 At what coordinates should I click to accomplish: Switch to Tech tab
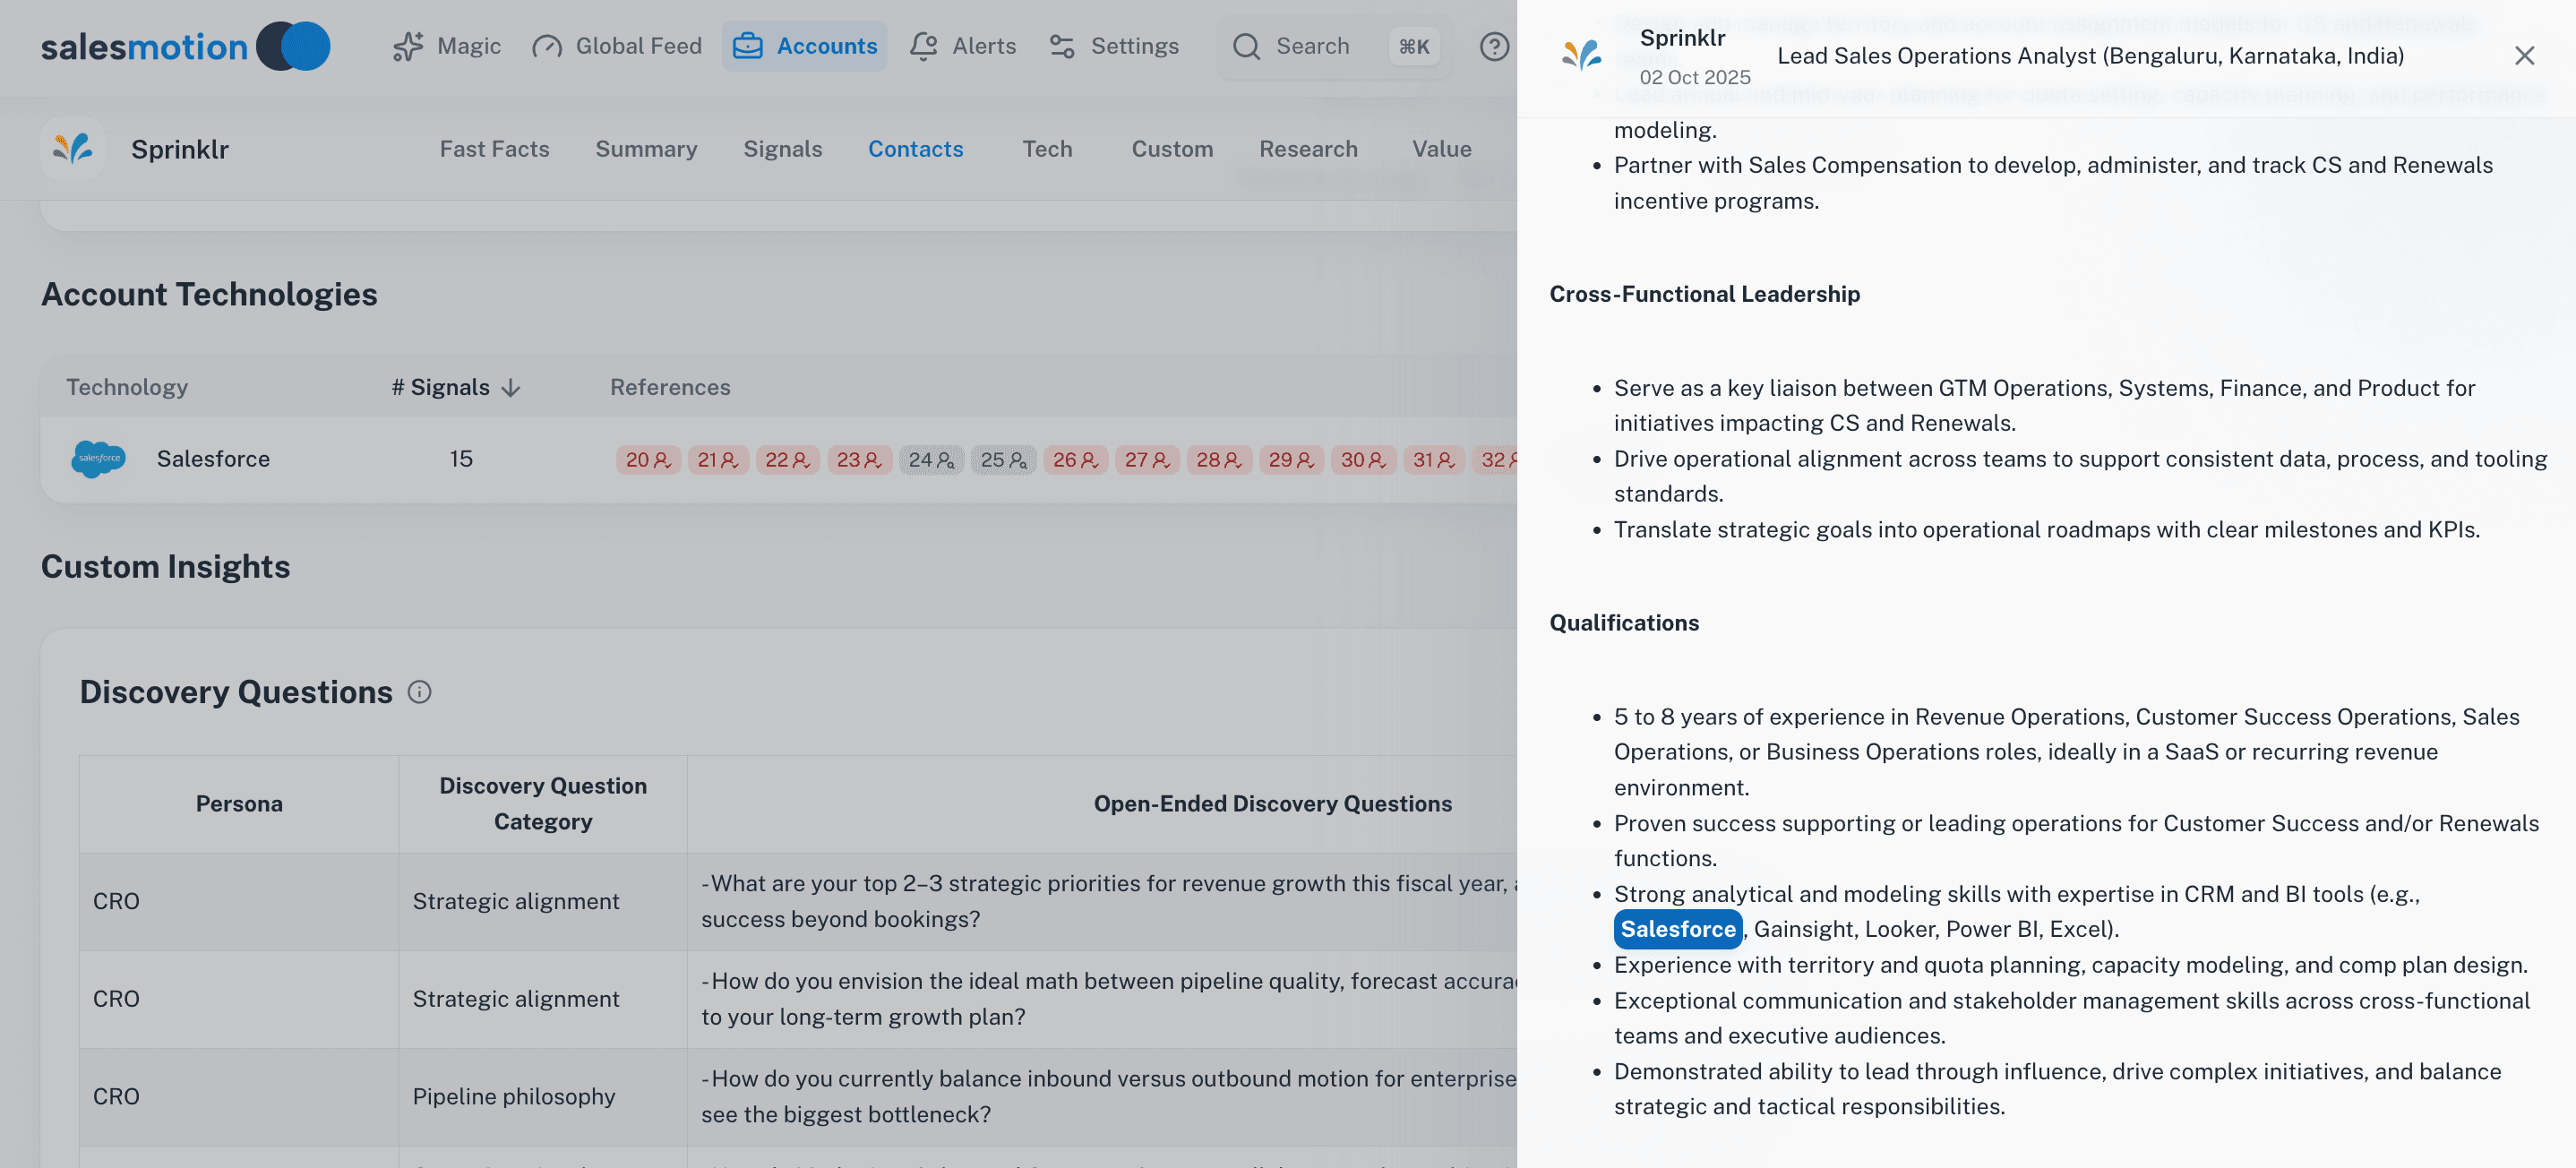(1047, 149)
